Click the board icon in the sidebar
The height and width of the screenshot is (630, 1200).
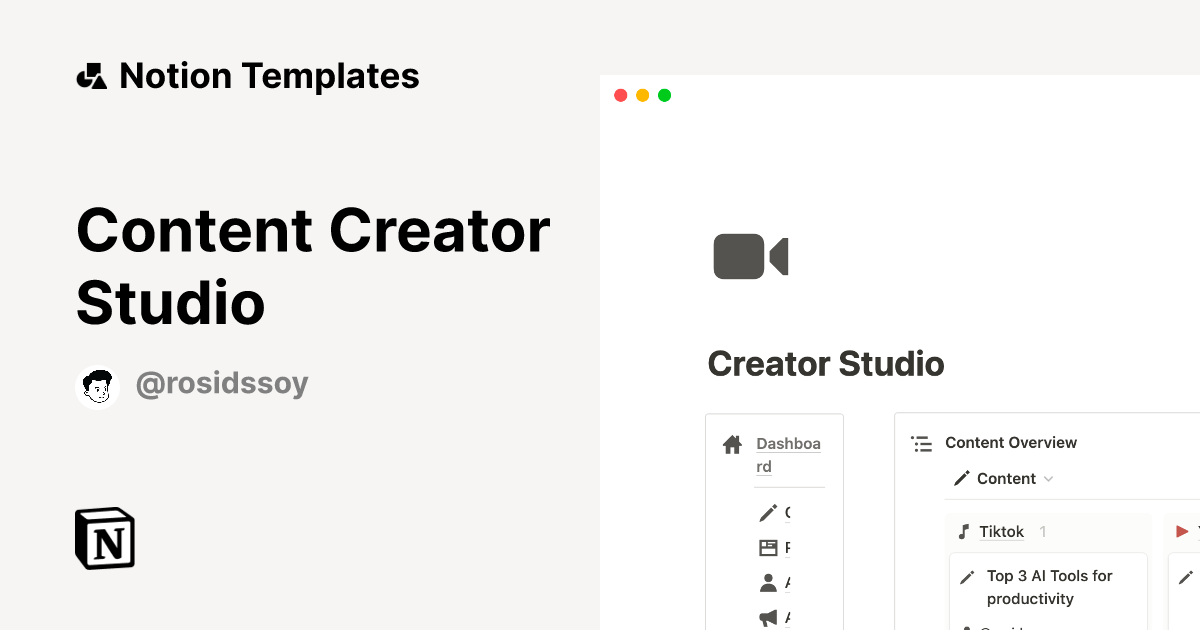pyautogui.click(x=770, y=547)
